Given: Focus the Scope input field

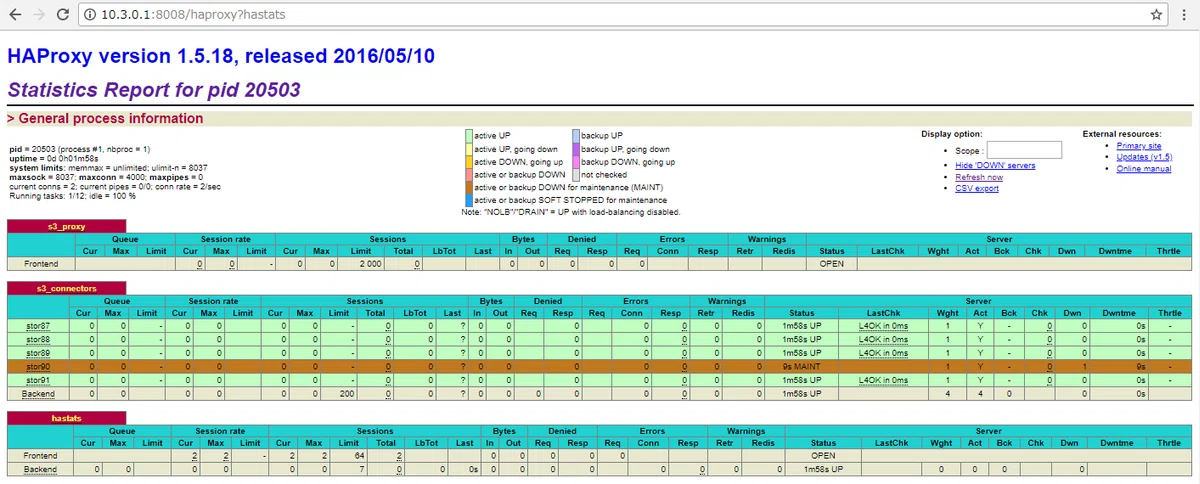Looking at the screenshot, I should tap(1024, 150).
